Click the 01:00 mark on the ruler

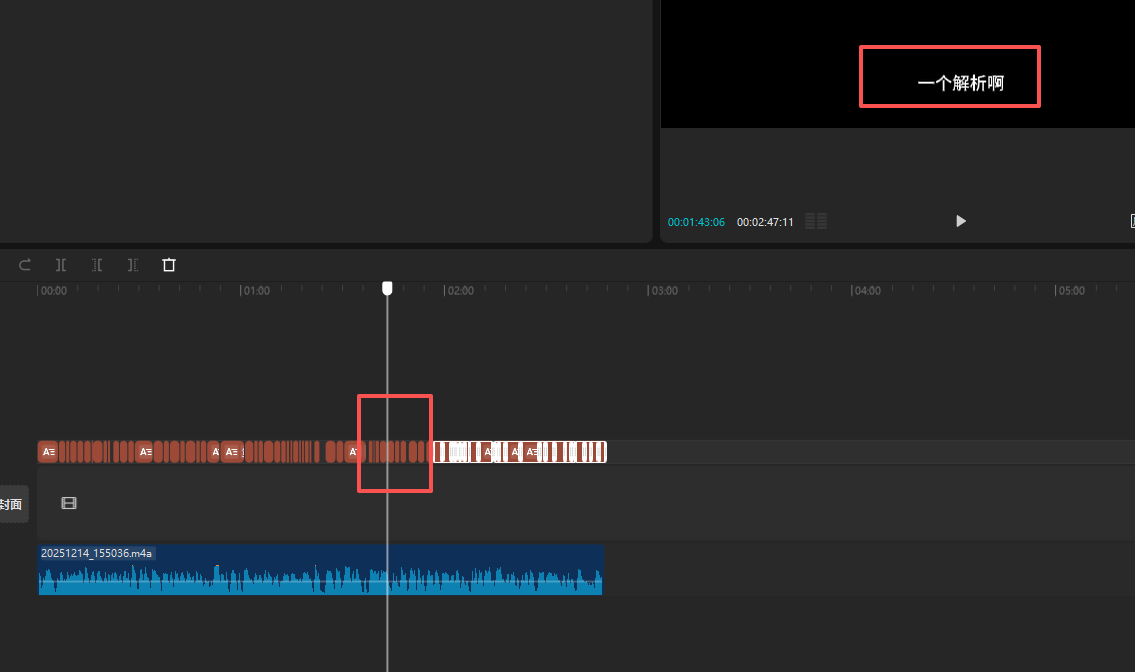tap(256, 290)
